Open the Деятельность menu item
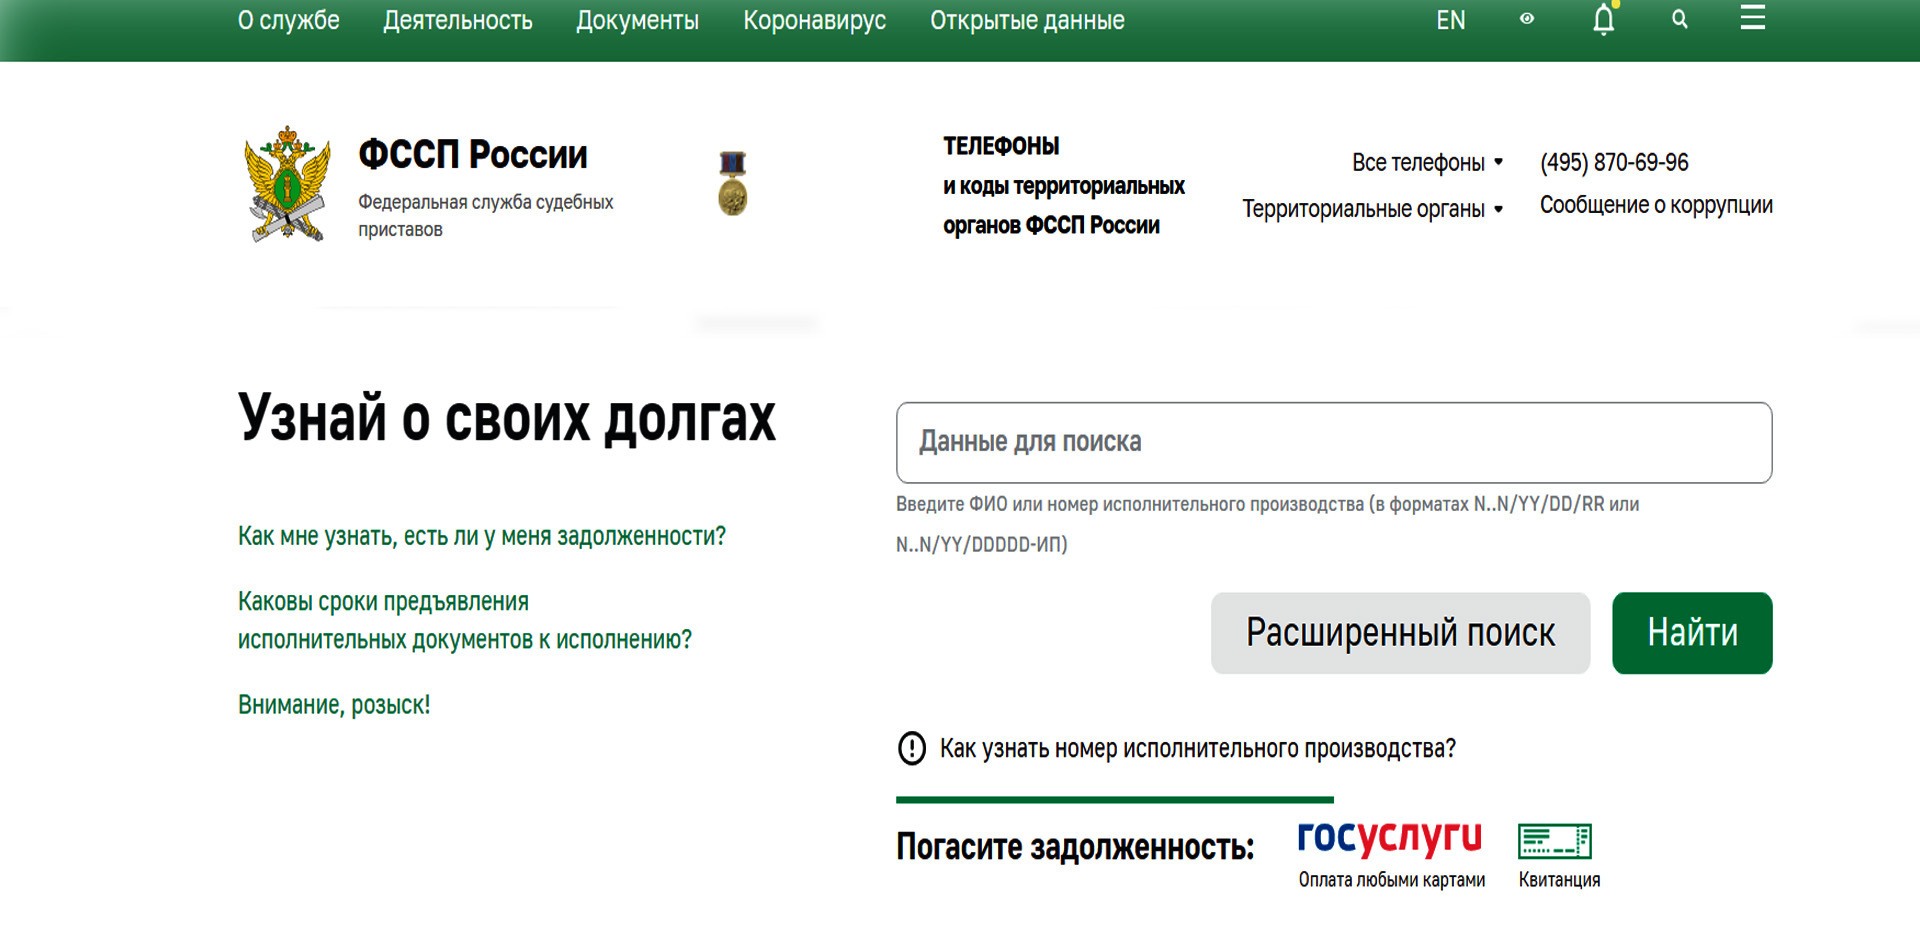Screen dimensions: 1920x926 (x=458, y=20)
